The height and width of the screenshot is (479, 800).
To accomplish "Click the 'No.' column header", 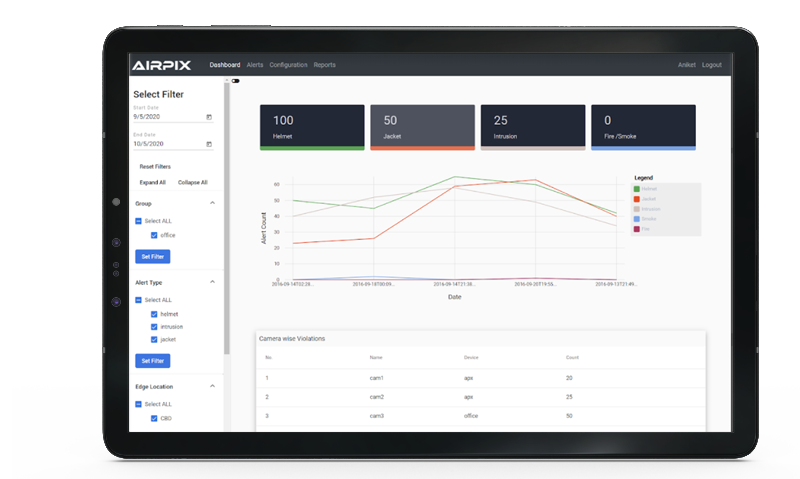I will tap(268, 358).
